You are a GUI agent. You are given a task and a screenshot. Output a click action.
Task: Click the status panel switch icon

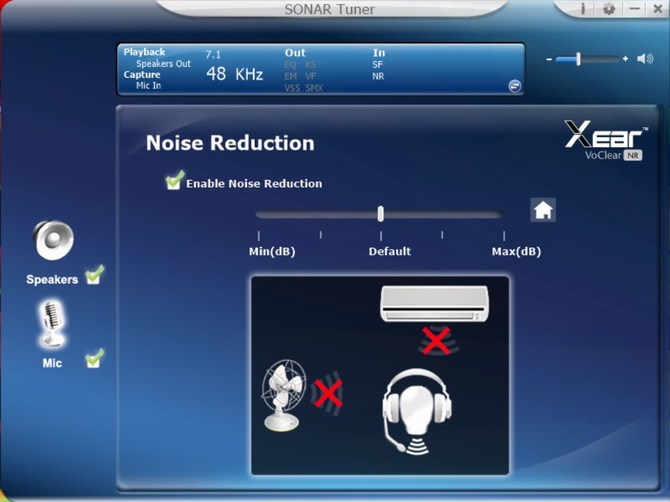(514, 86)
